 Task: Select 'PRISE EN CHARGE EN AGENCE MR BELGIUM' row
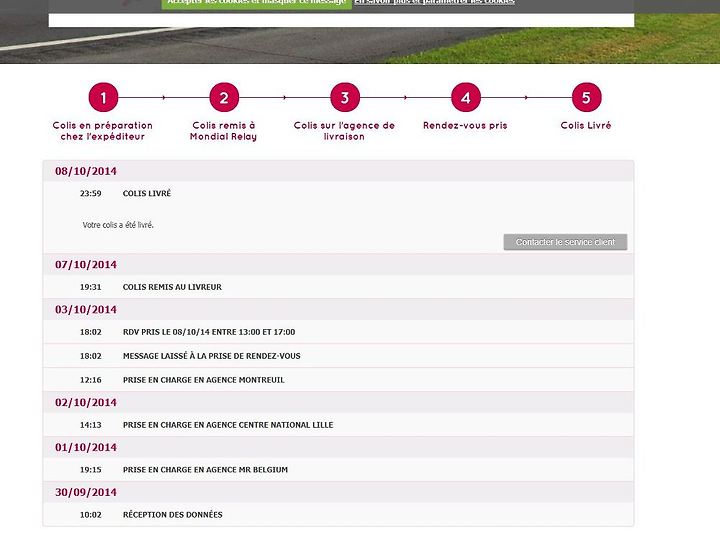[x=338, y=470]
